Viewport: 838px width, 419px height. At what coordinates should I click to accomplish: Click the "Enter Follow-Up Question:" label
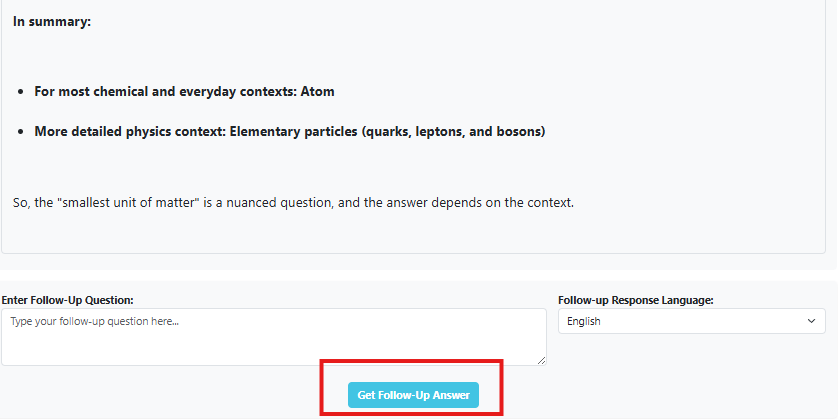pos(68,300)
